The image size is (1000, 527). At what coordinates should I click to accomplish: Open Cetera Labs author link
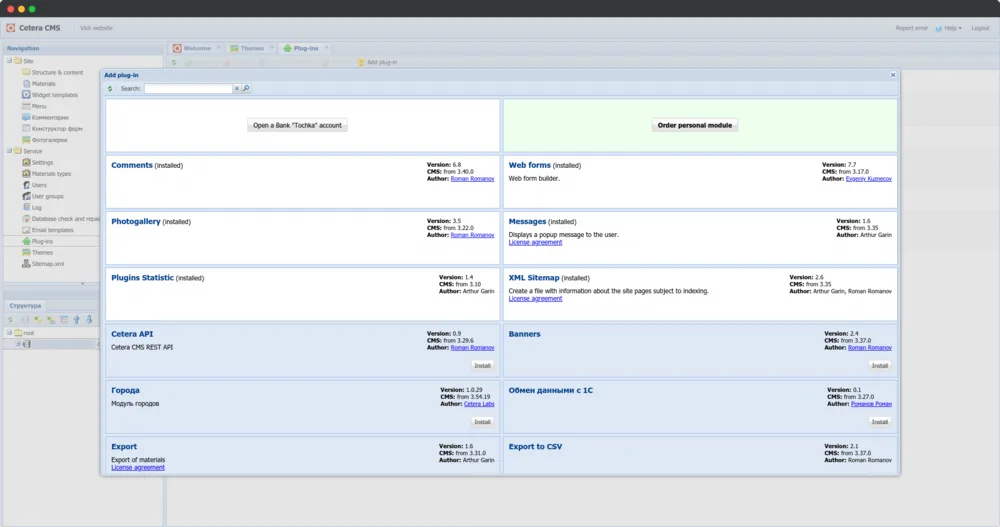point(479,404)
